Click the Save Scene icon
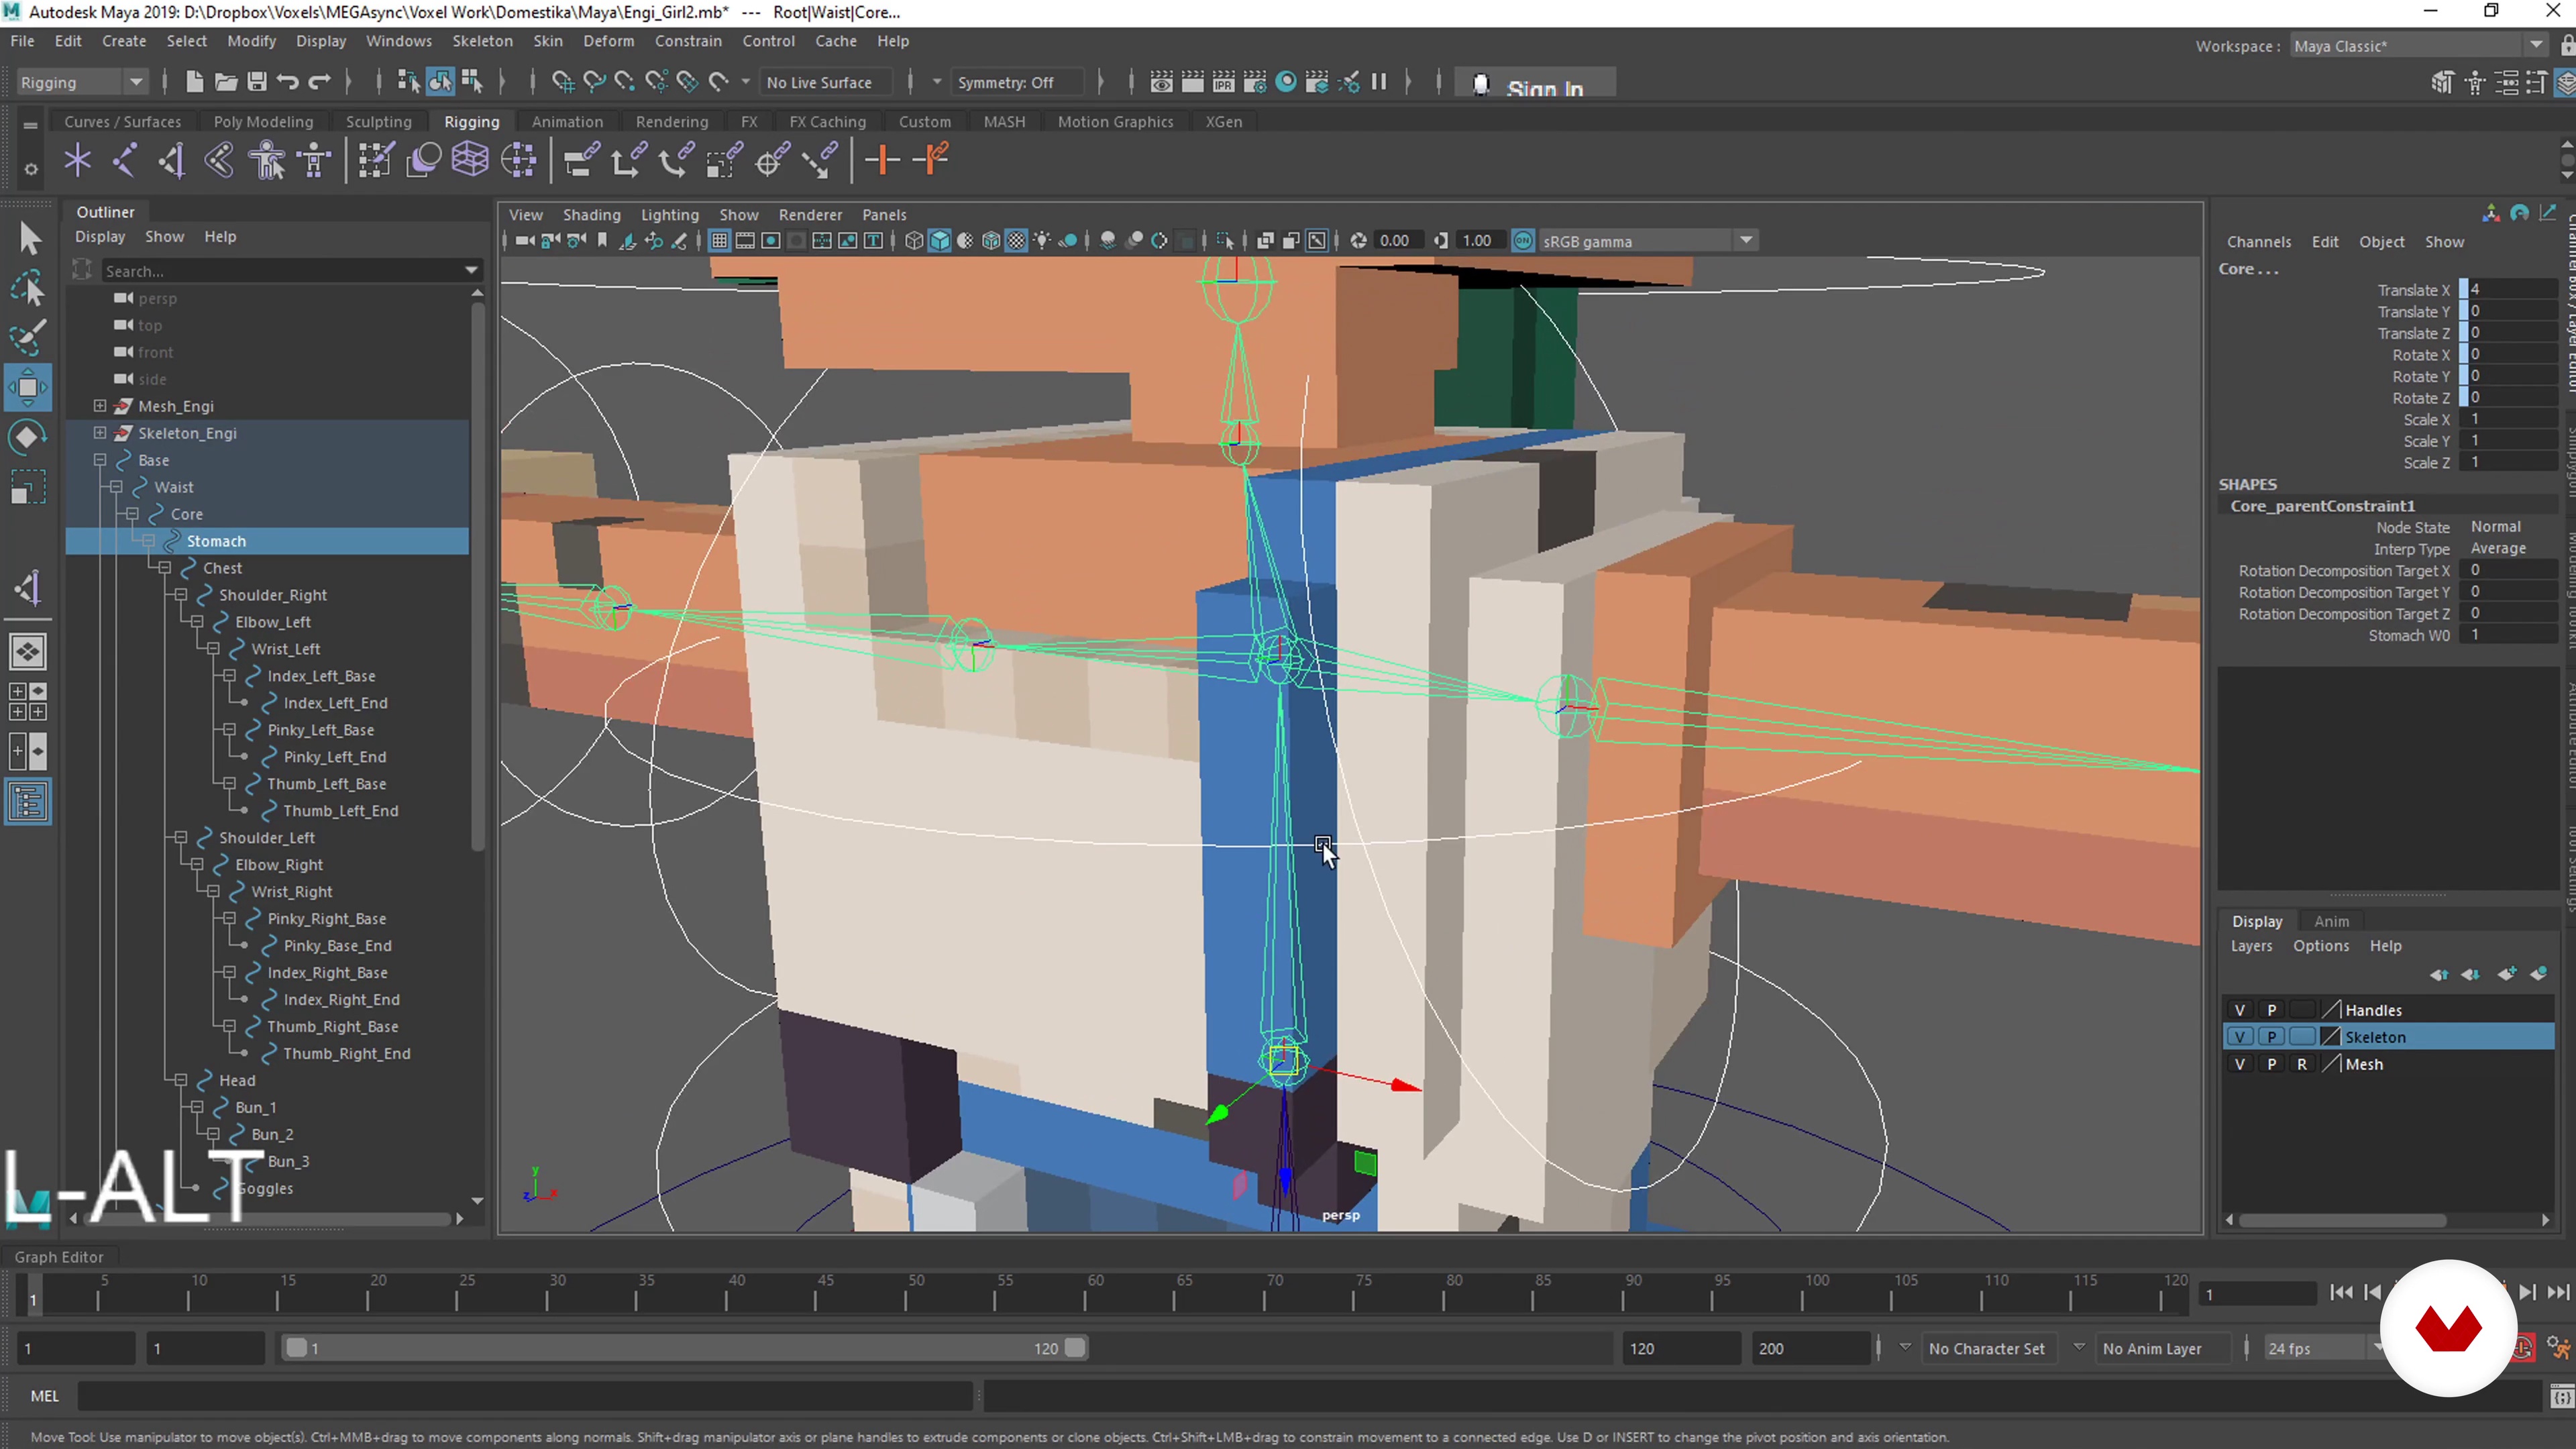This screenshot has height=1449, width=2576. point(256,82)
